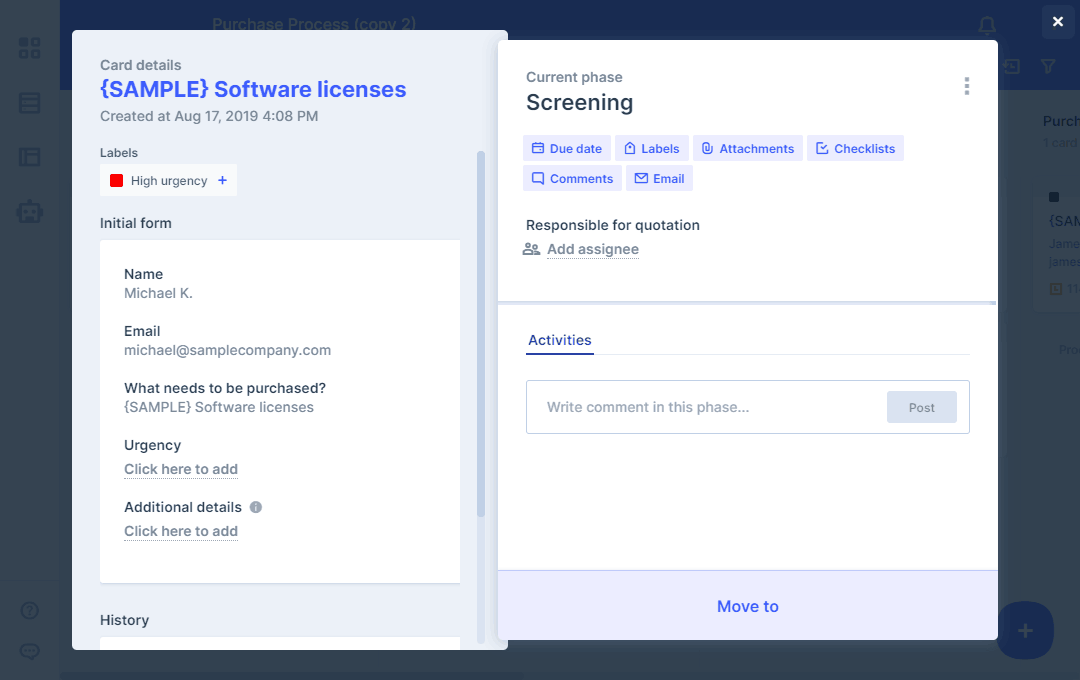Switch to the Activities tab
The width and height of the screenshot is (1080, 680).
click(560, 340)
